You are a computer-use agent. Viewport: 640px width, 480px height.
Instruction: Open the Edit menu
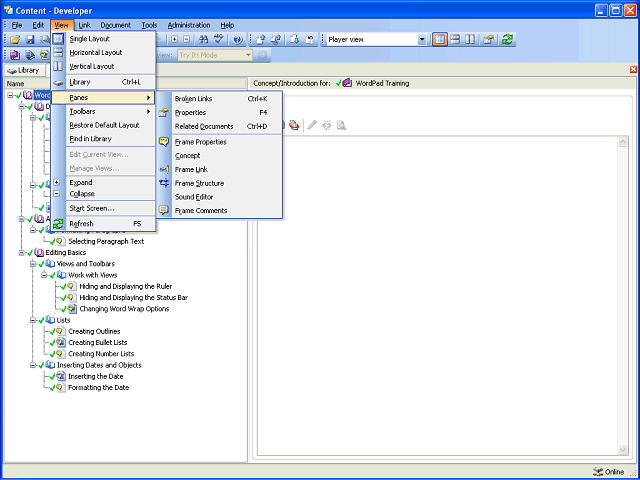38,25
